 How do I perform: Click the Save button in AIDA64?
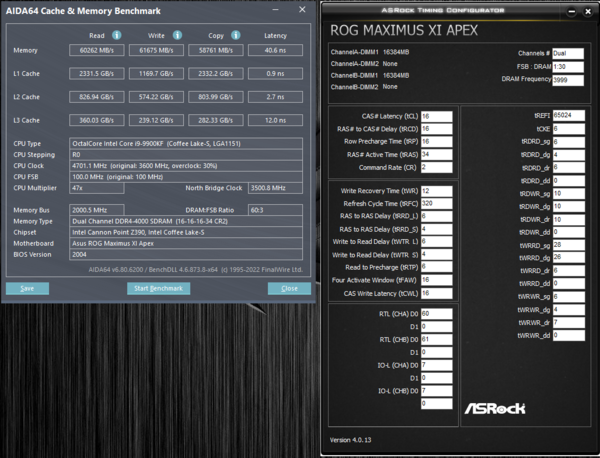pyautogui.click(x=27, y=288)
